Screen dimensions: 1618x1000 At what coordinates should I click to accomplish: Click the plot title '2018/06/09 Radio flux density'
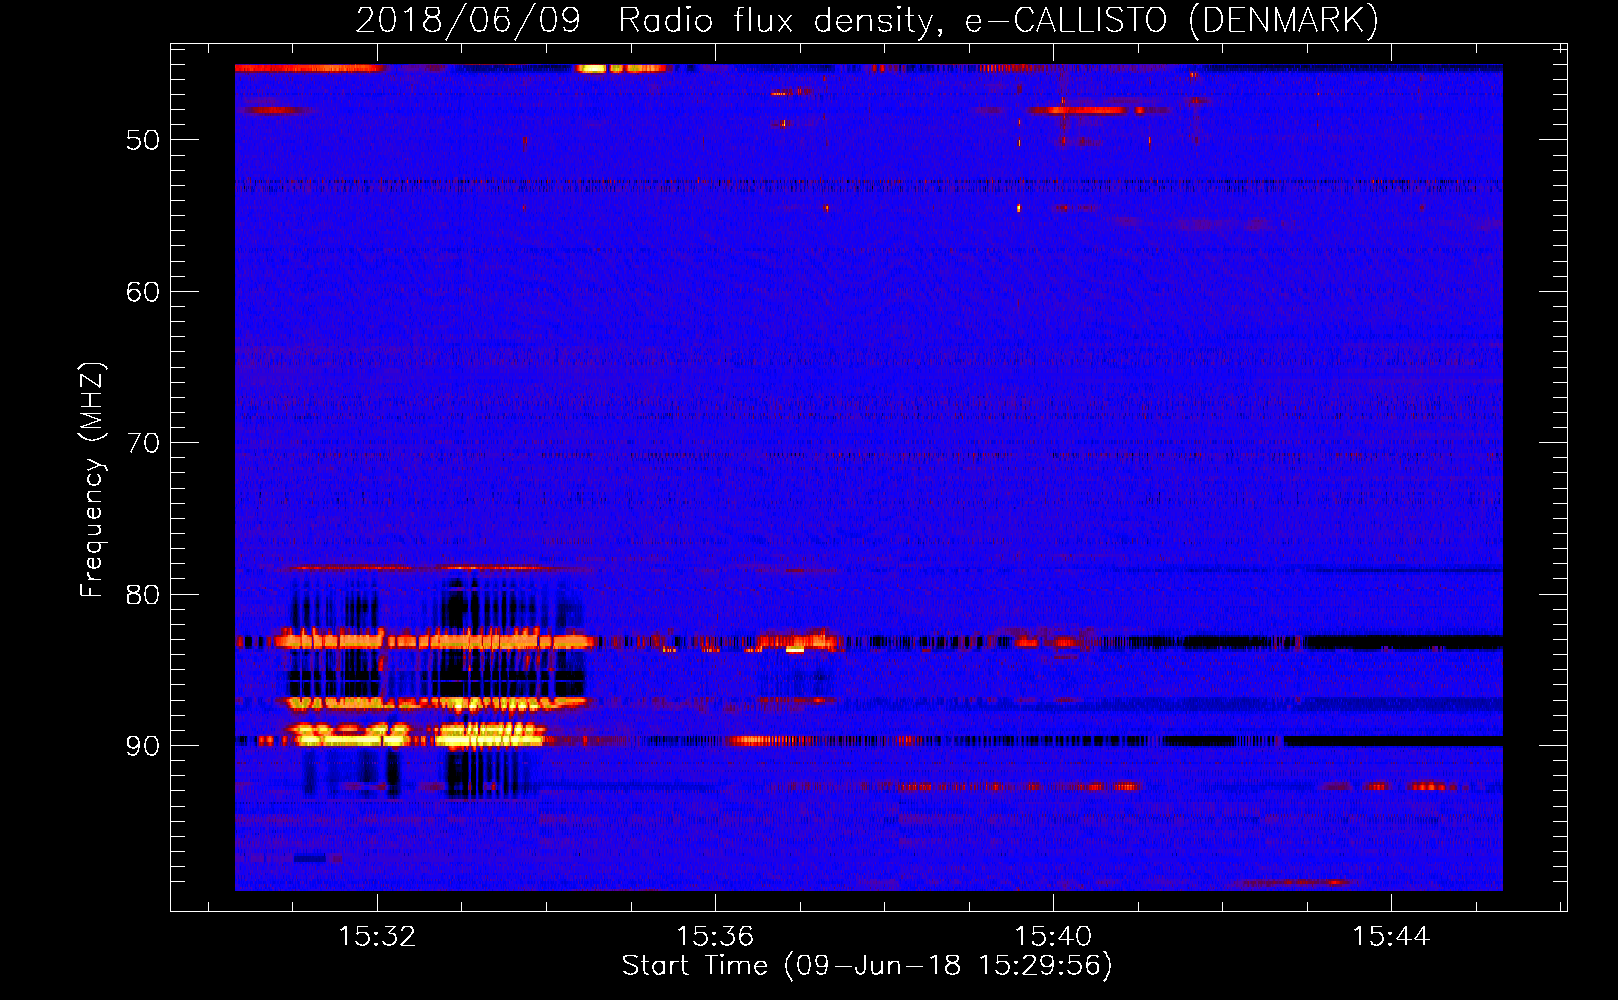click(x=867, y=20)
